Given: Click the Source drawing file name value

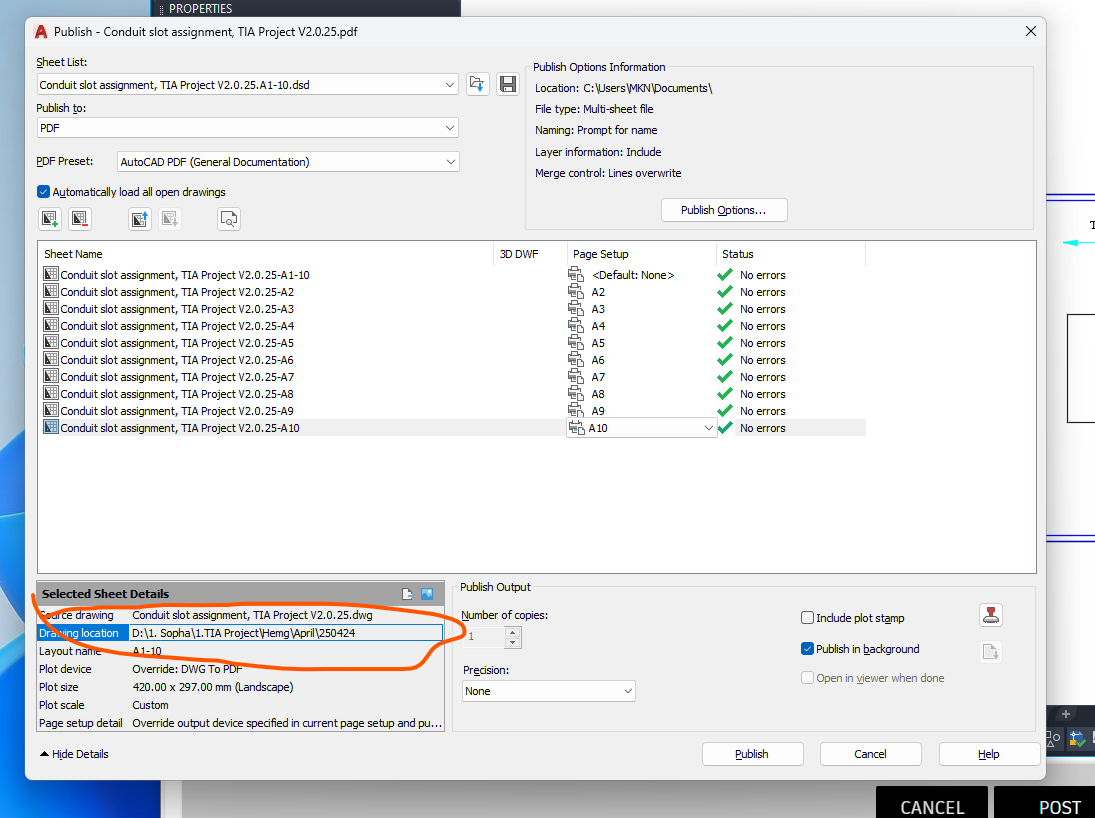Looking at the screenshot, I should click(252, 615).
